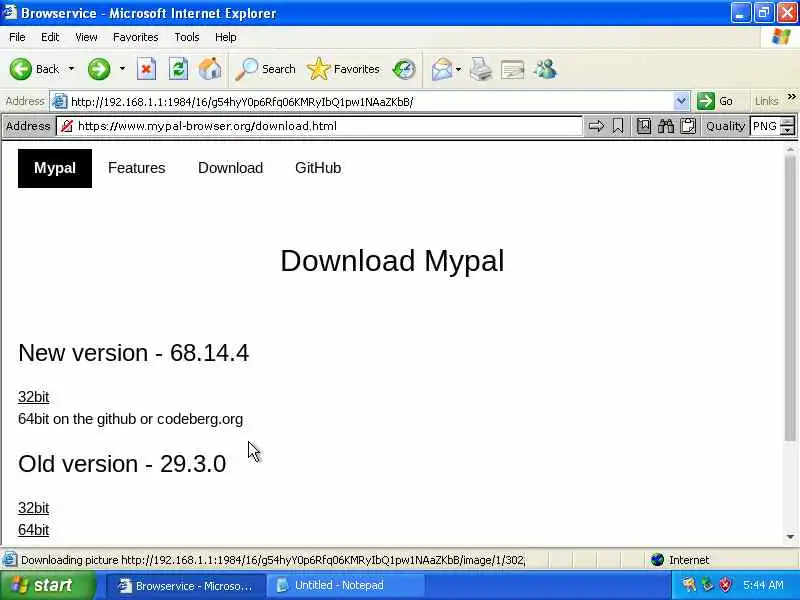Screen dimensions: 800x600
Task: Click the Browservice address field with mypal URL
Action: [x=327, y=126]
